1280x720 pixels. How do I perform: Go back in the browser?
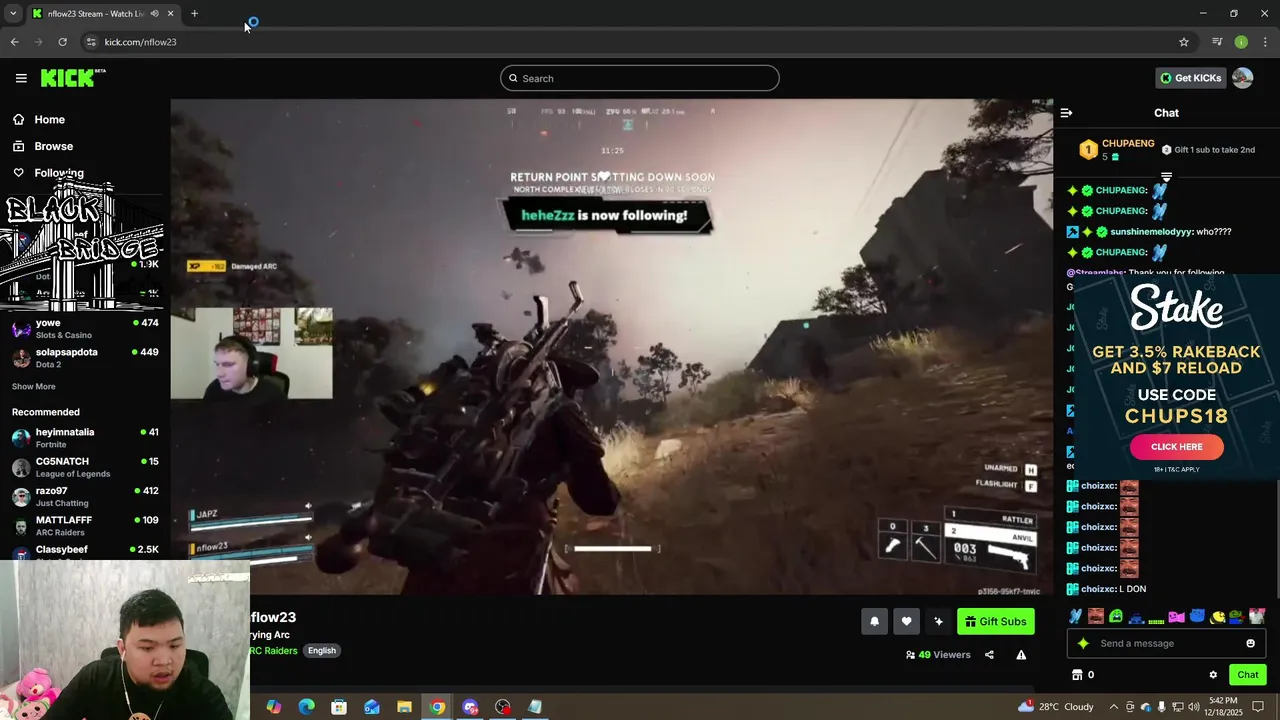pos(14,42)
